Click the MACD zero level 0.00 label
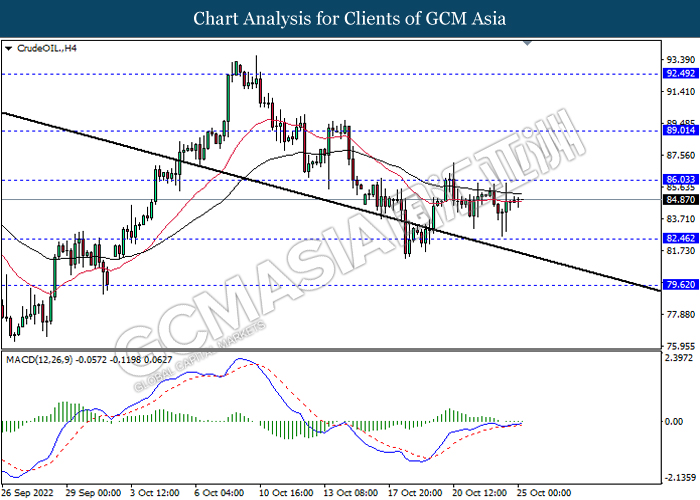 [x=674, y=421]
